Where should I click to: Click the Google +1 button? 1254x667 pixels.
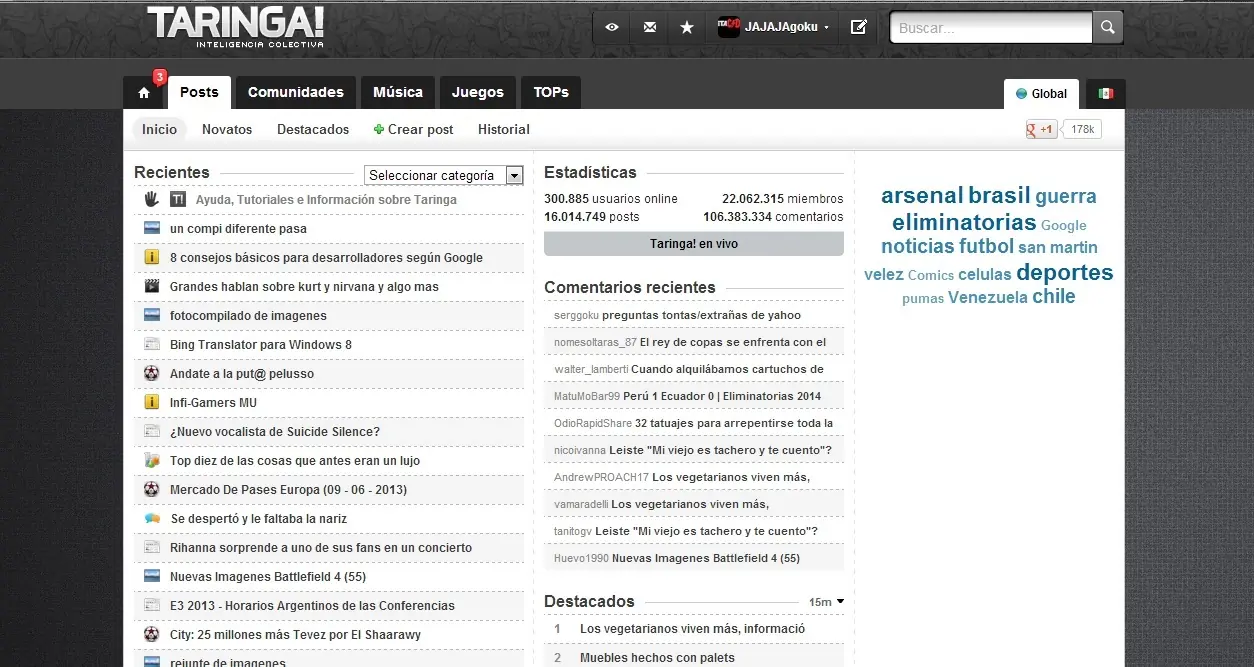[x=1041, y=129]
